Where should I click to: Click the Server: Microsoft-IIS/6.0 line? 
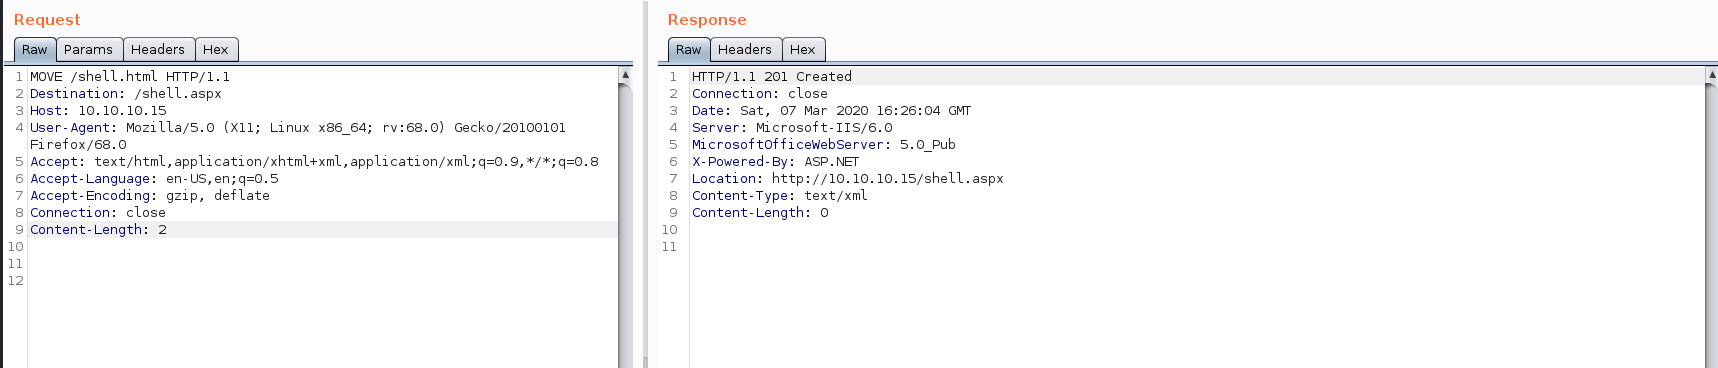(792, 128)
